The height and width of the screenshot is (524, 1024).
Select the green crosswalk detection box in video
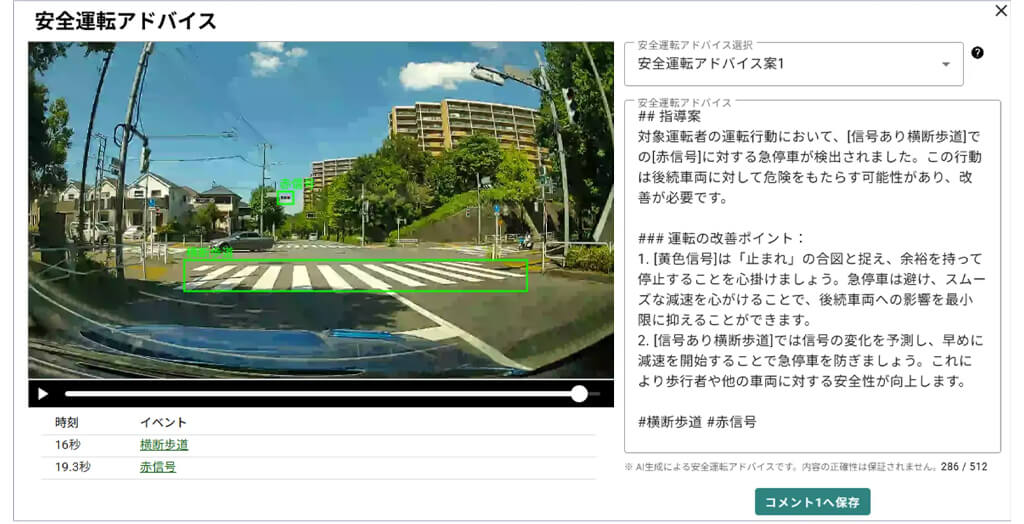tap(355, 276)
